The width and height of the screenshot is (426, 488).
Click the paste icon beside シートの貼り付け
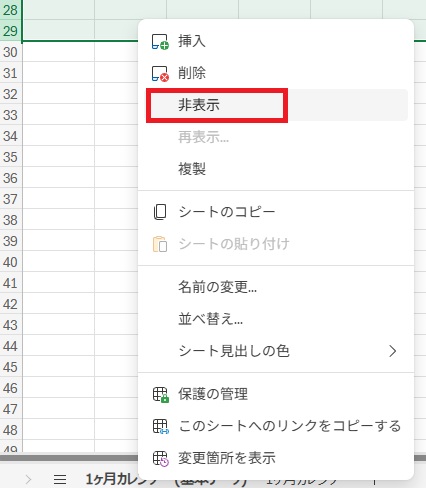[160, 244]
